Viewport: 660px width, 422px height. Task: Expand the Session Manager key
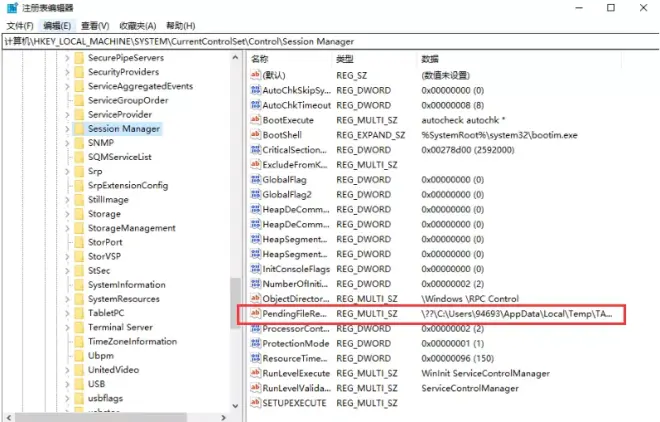point(67,129)
